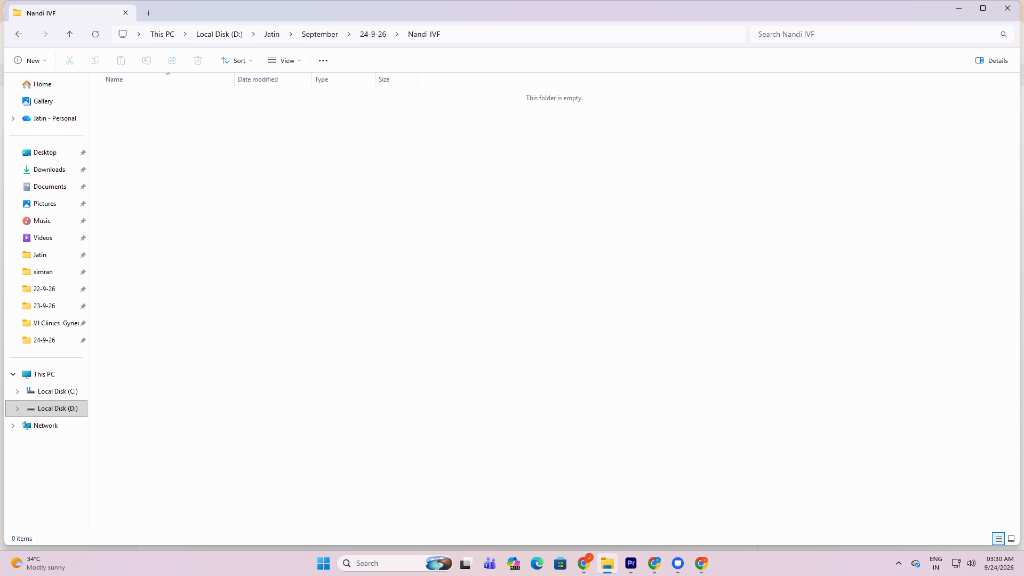Expand the Local Disk (C:) tree node
Viewport: 1024px width, 576px height.
(x=18, y=391)
